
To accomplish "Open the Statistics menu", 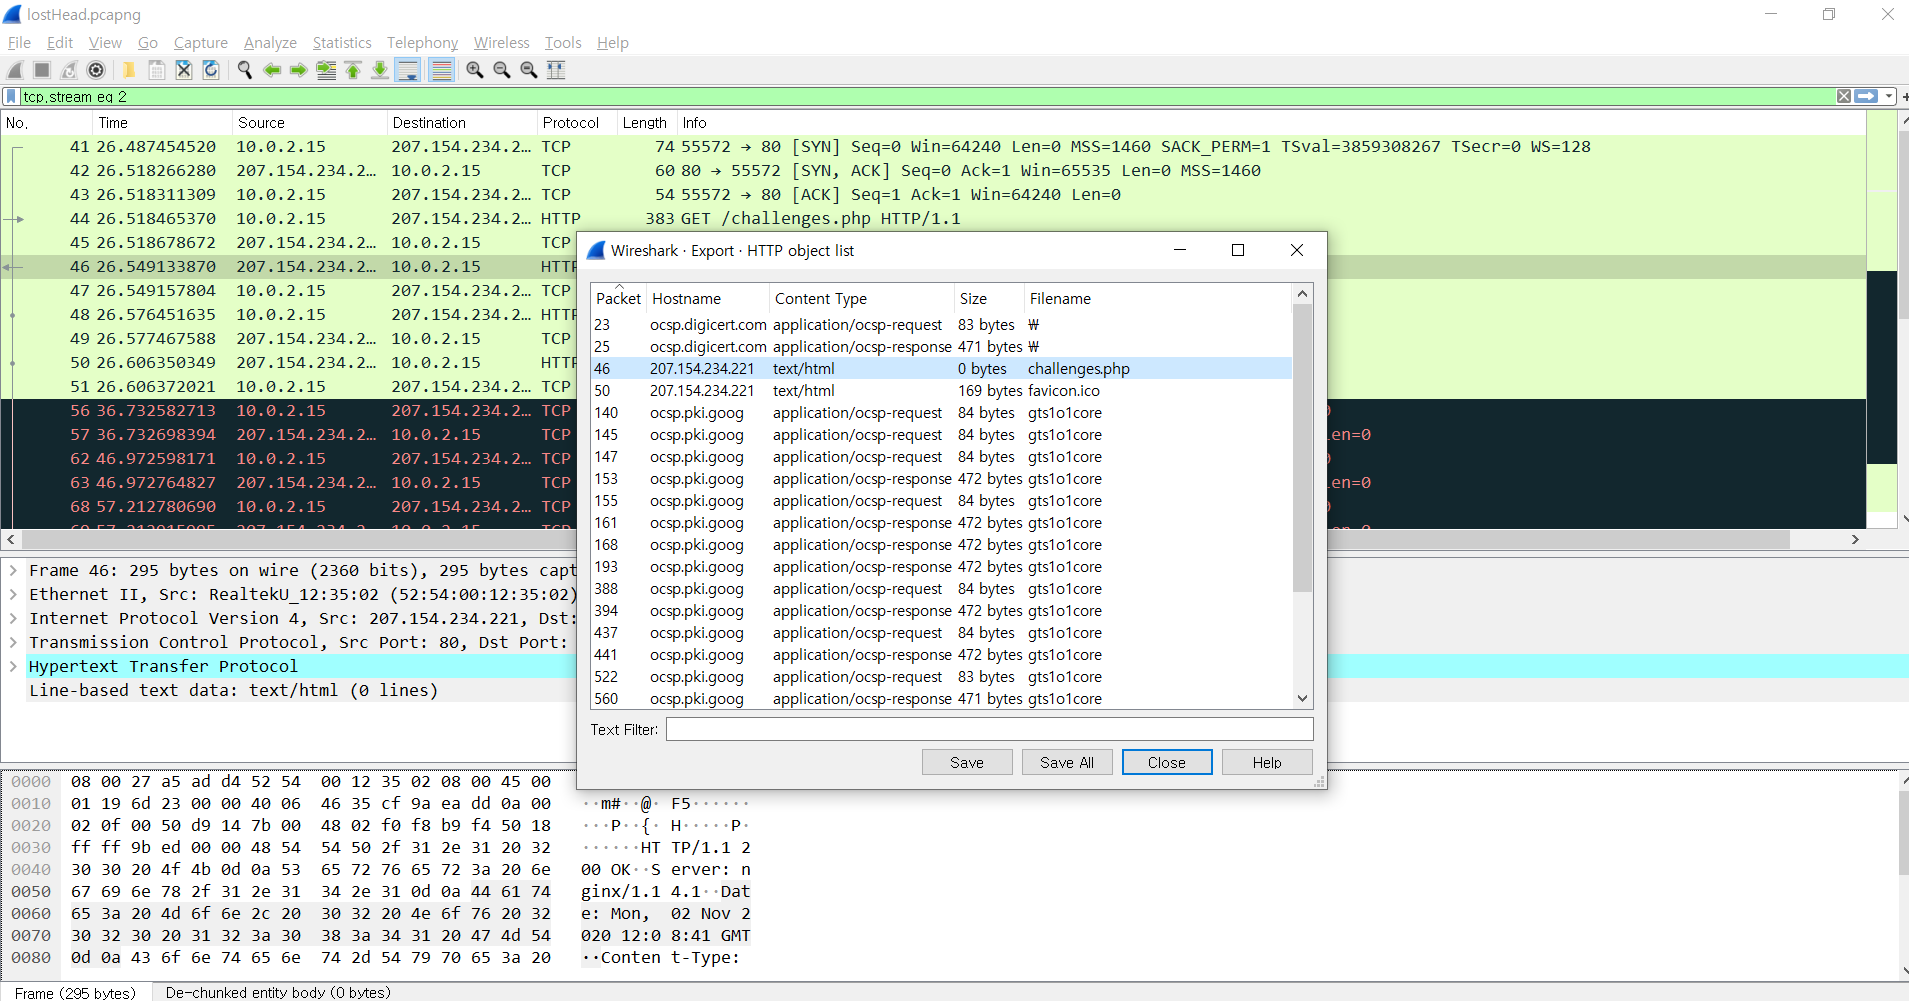I will [342, 43].
